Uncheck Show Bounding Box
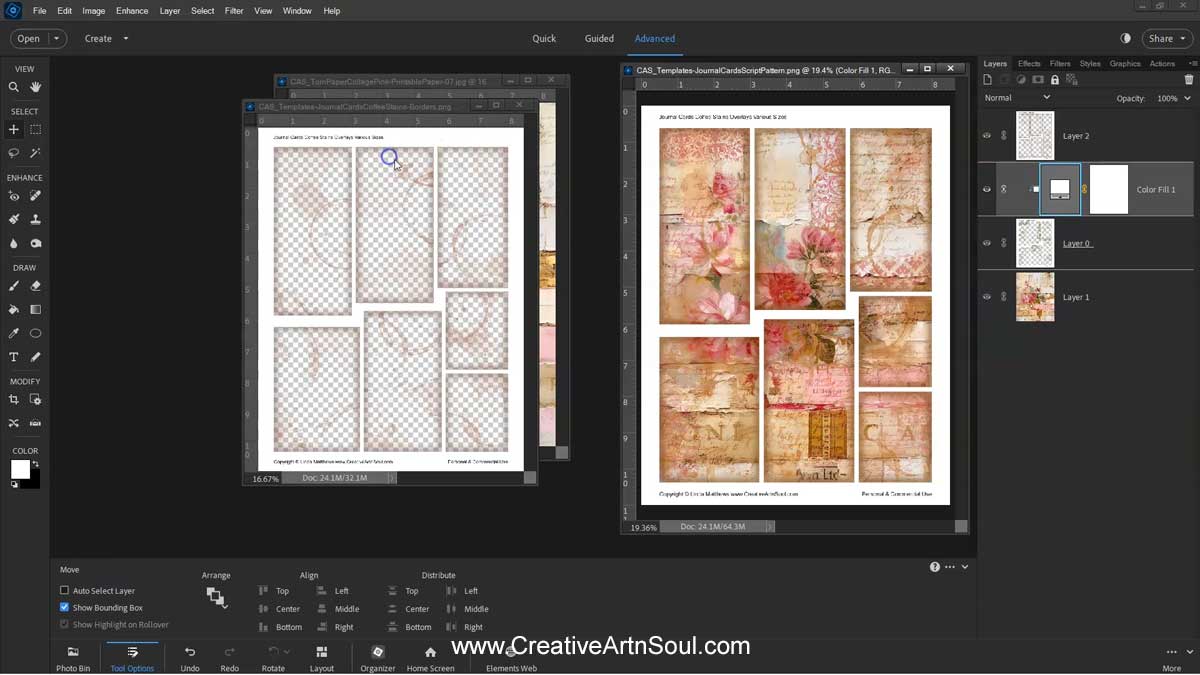1200x675 pixels. tap(62, 607)
